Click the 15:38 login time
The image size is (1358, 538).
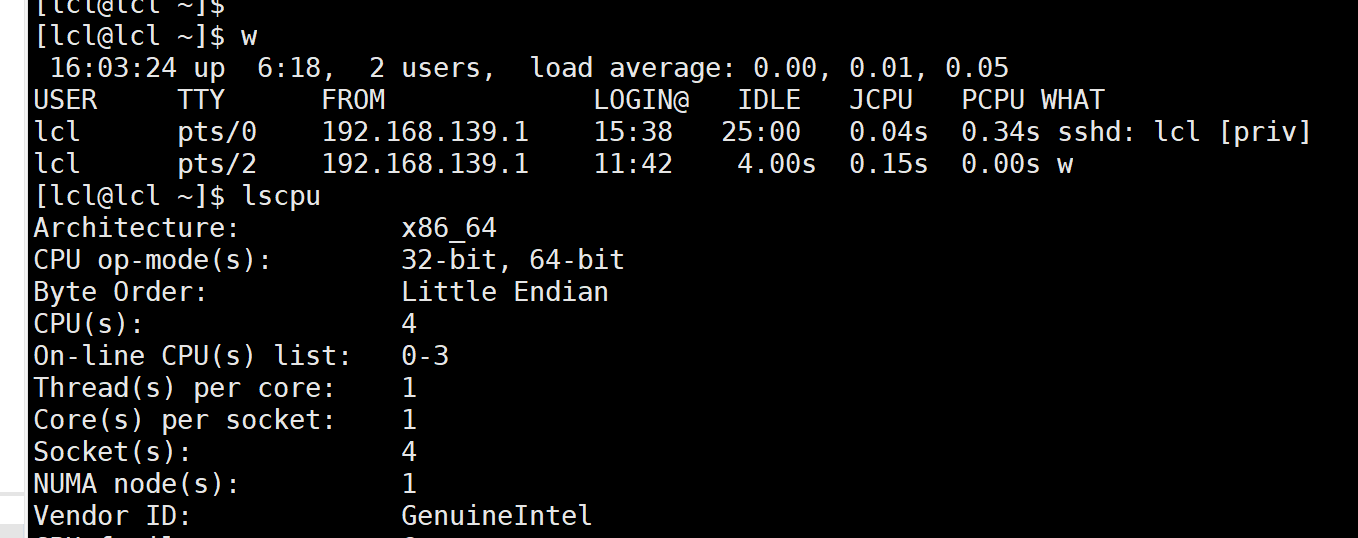point(633,132)
